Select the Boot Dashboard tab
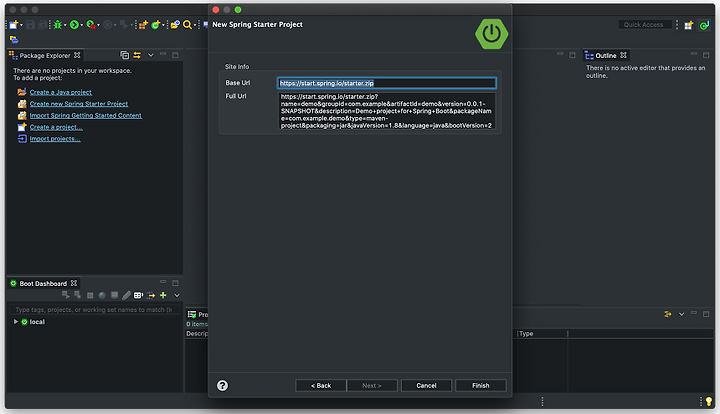 click(43, 284)
